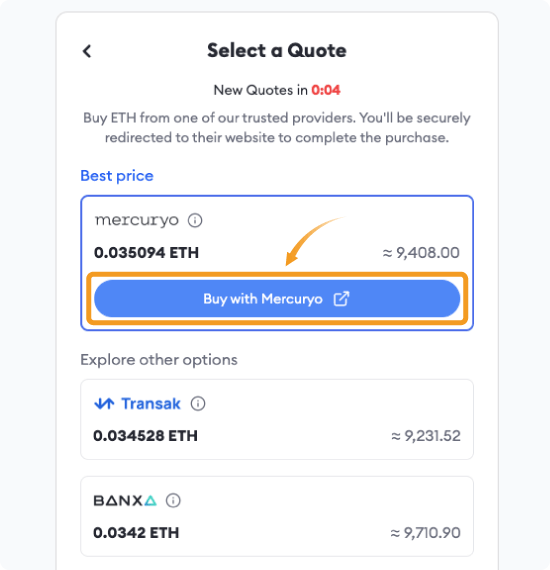The image size is (550, 570).
Task: Click the BANXA logo
Action: click(x=125, y=501)
